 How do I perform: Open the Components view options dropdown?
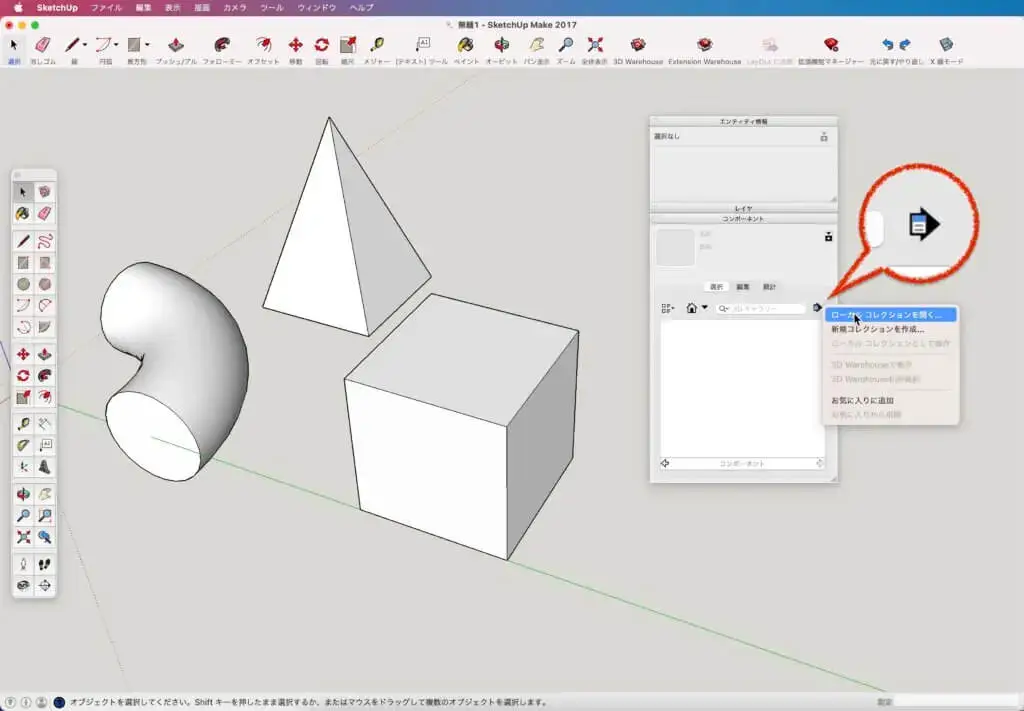667,308
